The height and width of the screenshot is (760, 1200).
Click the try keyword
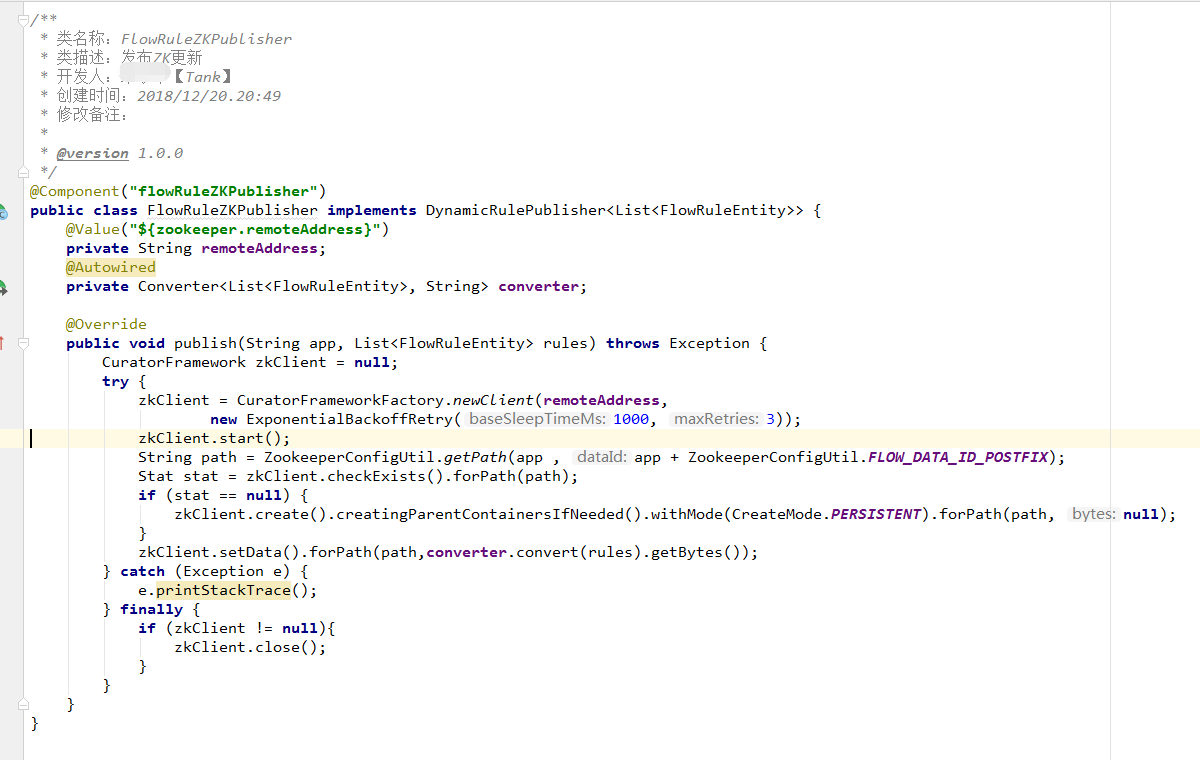coord(115,381)
